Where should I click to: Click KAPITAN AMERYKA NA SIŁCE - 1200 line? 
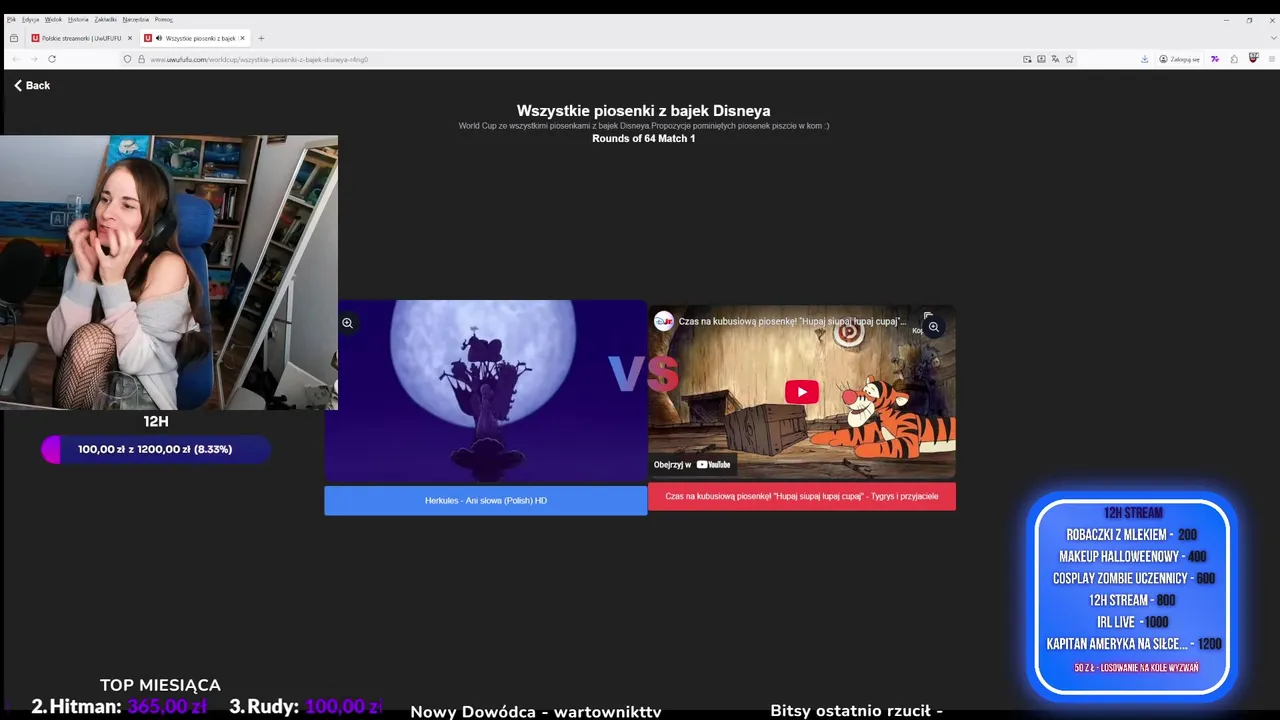(x=1133, y=644)
